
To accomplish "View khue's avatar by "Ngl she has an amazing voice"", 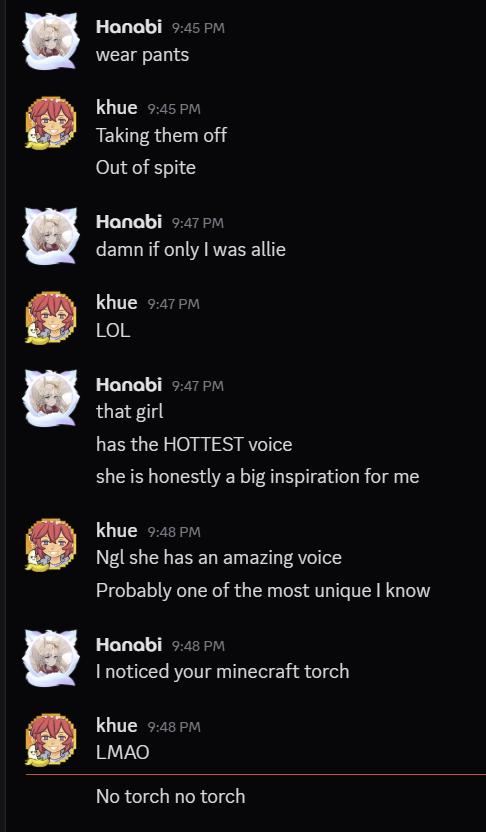I will (51, 544).
